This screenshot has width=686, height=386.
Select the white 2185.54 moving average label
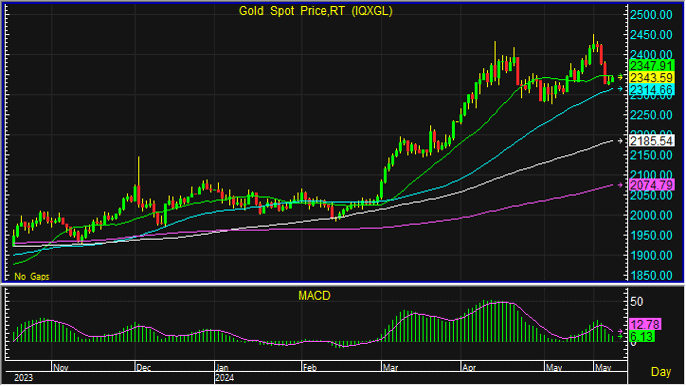pos(651,141)
